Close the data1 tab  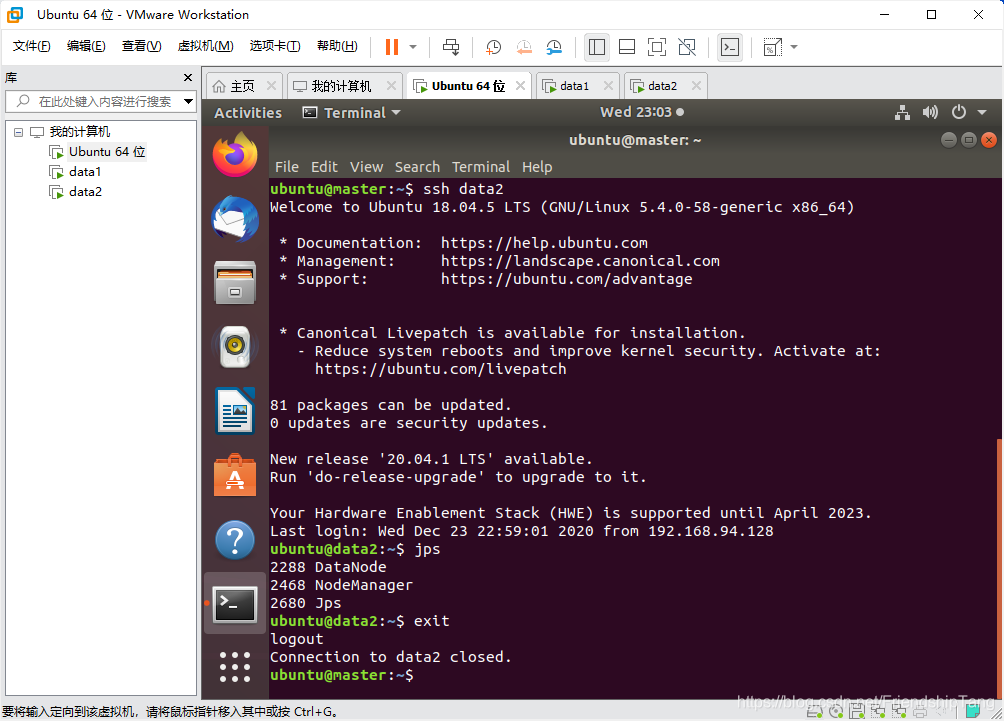(608, 85)
